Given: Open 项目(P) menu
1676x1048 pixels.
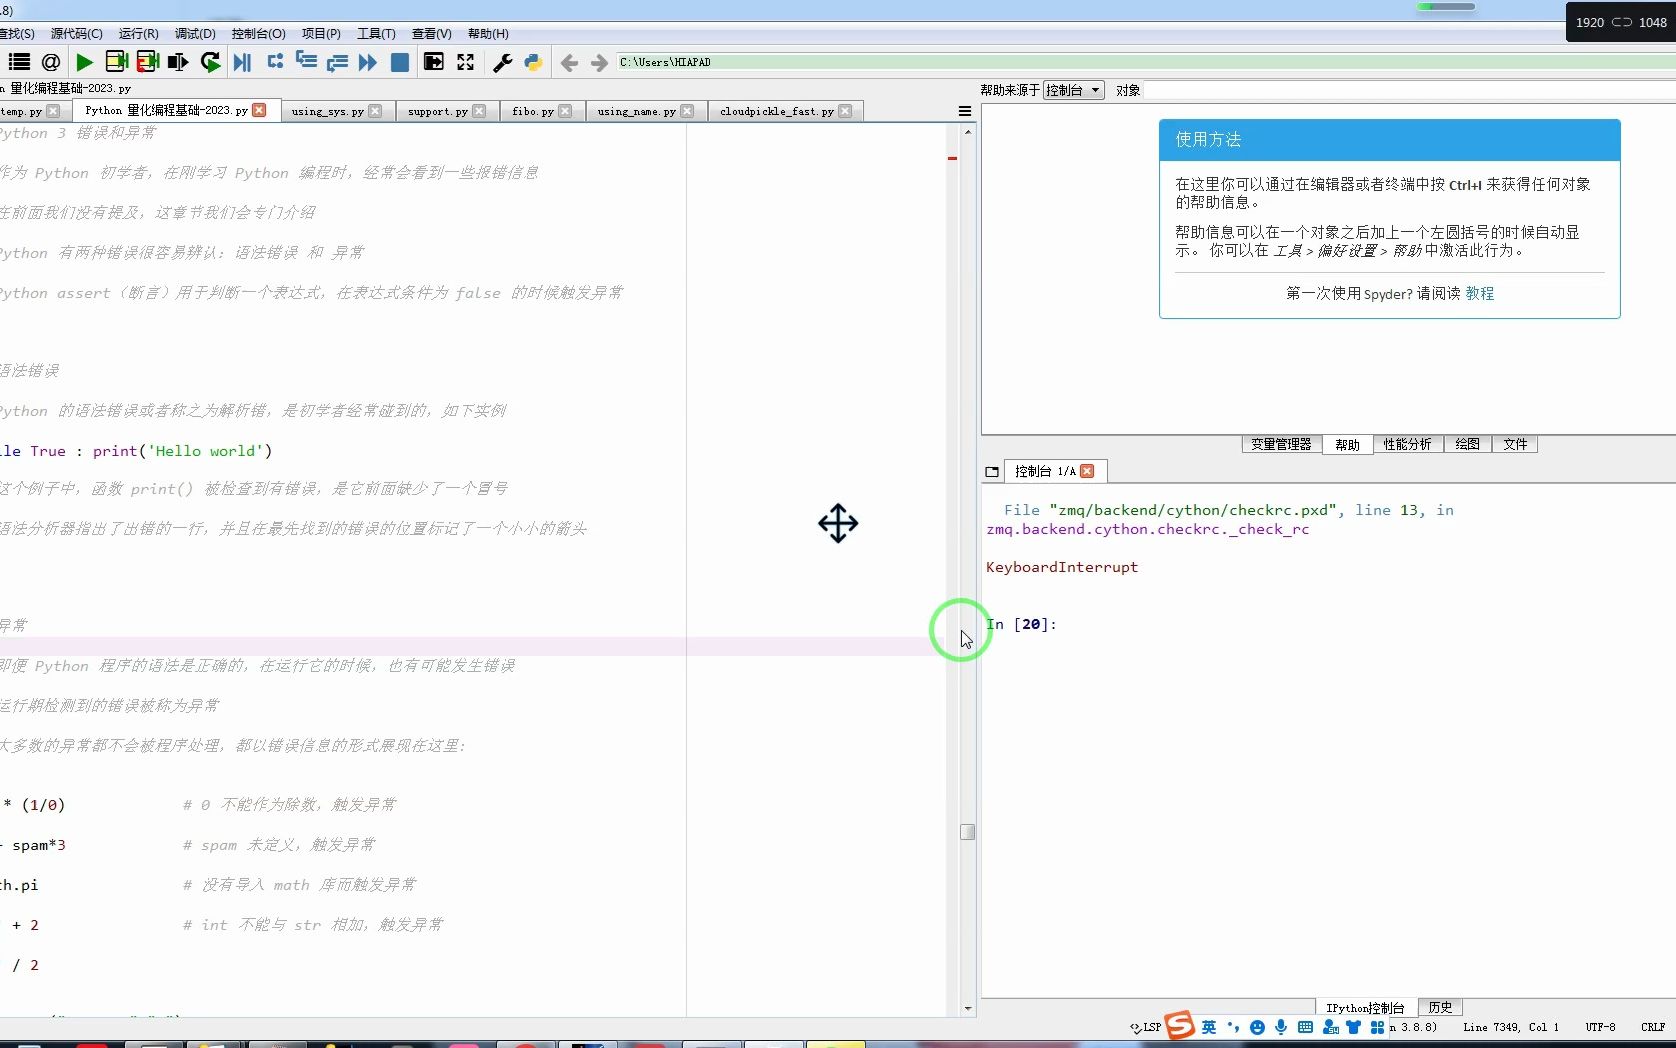Looking at the screenshot, I should coord(321,33).
